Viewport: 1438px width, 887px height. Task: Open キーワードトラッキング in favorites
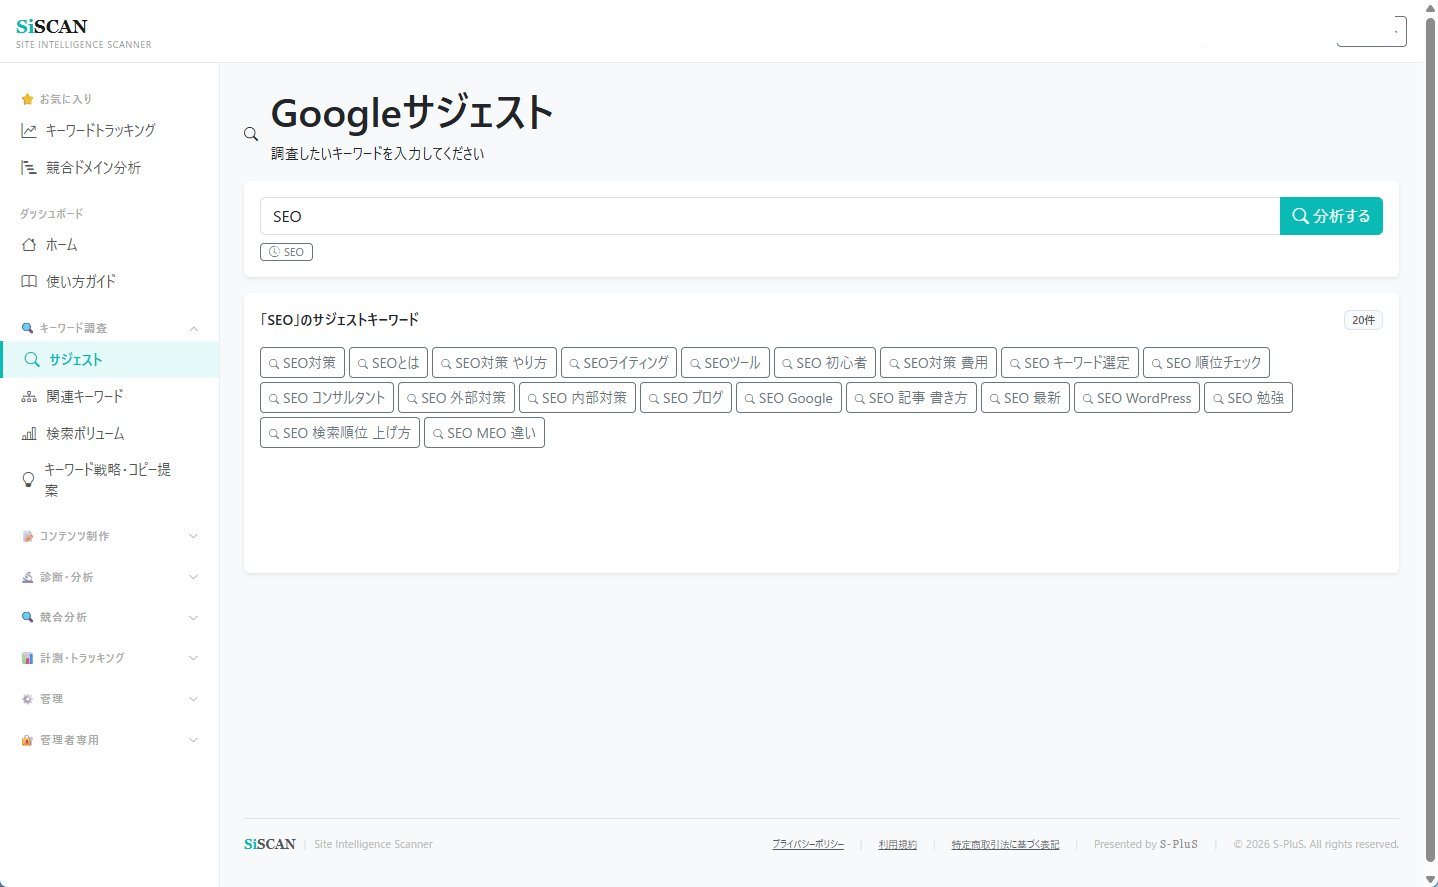[x=109, y=131]
